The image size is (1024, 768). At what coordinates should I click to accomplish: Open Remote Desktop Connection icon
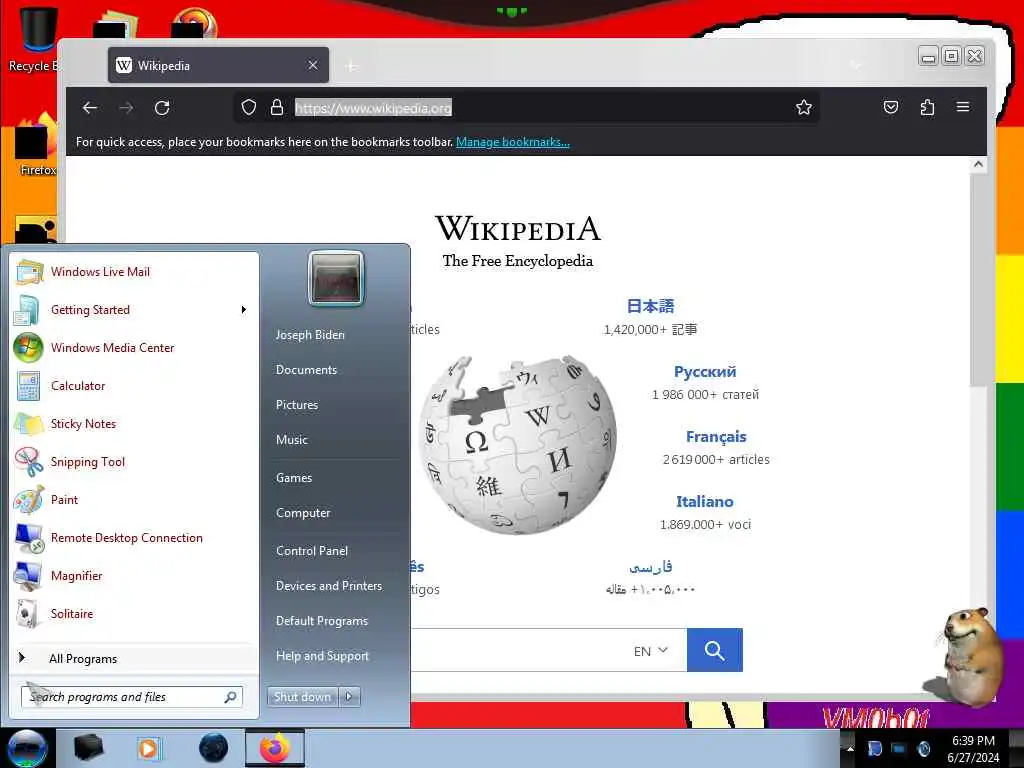(29, 537)
